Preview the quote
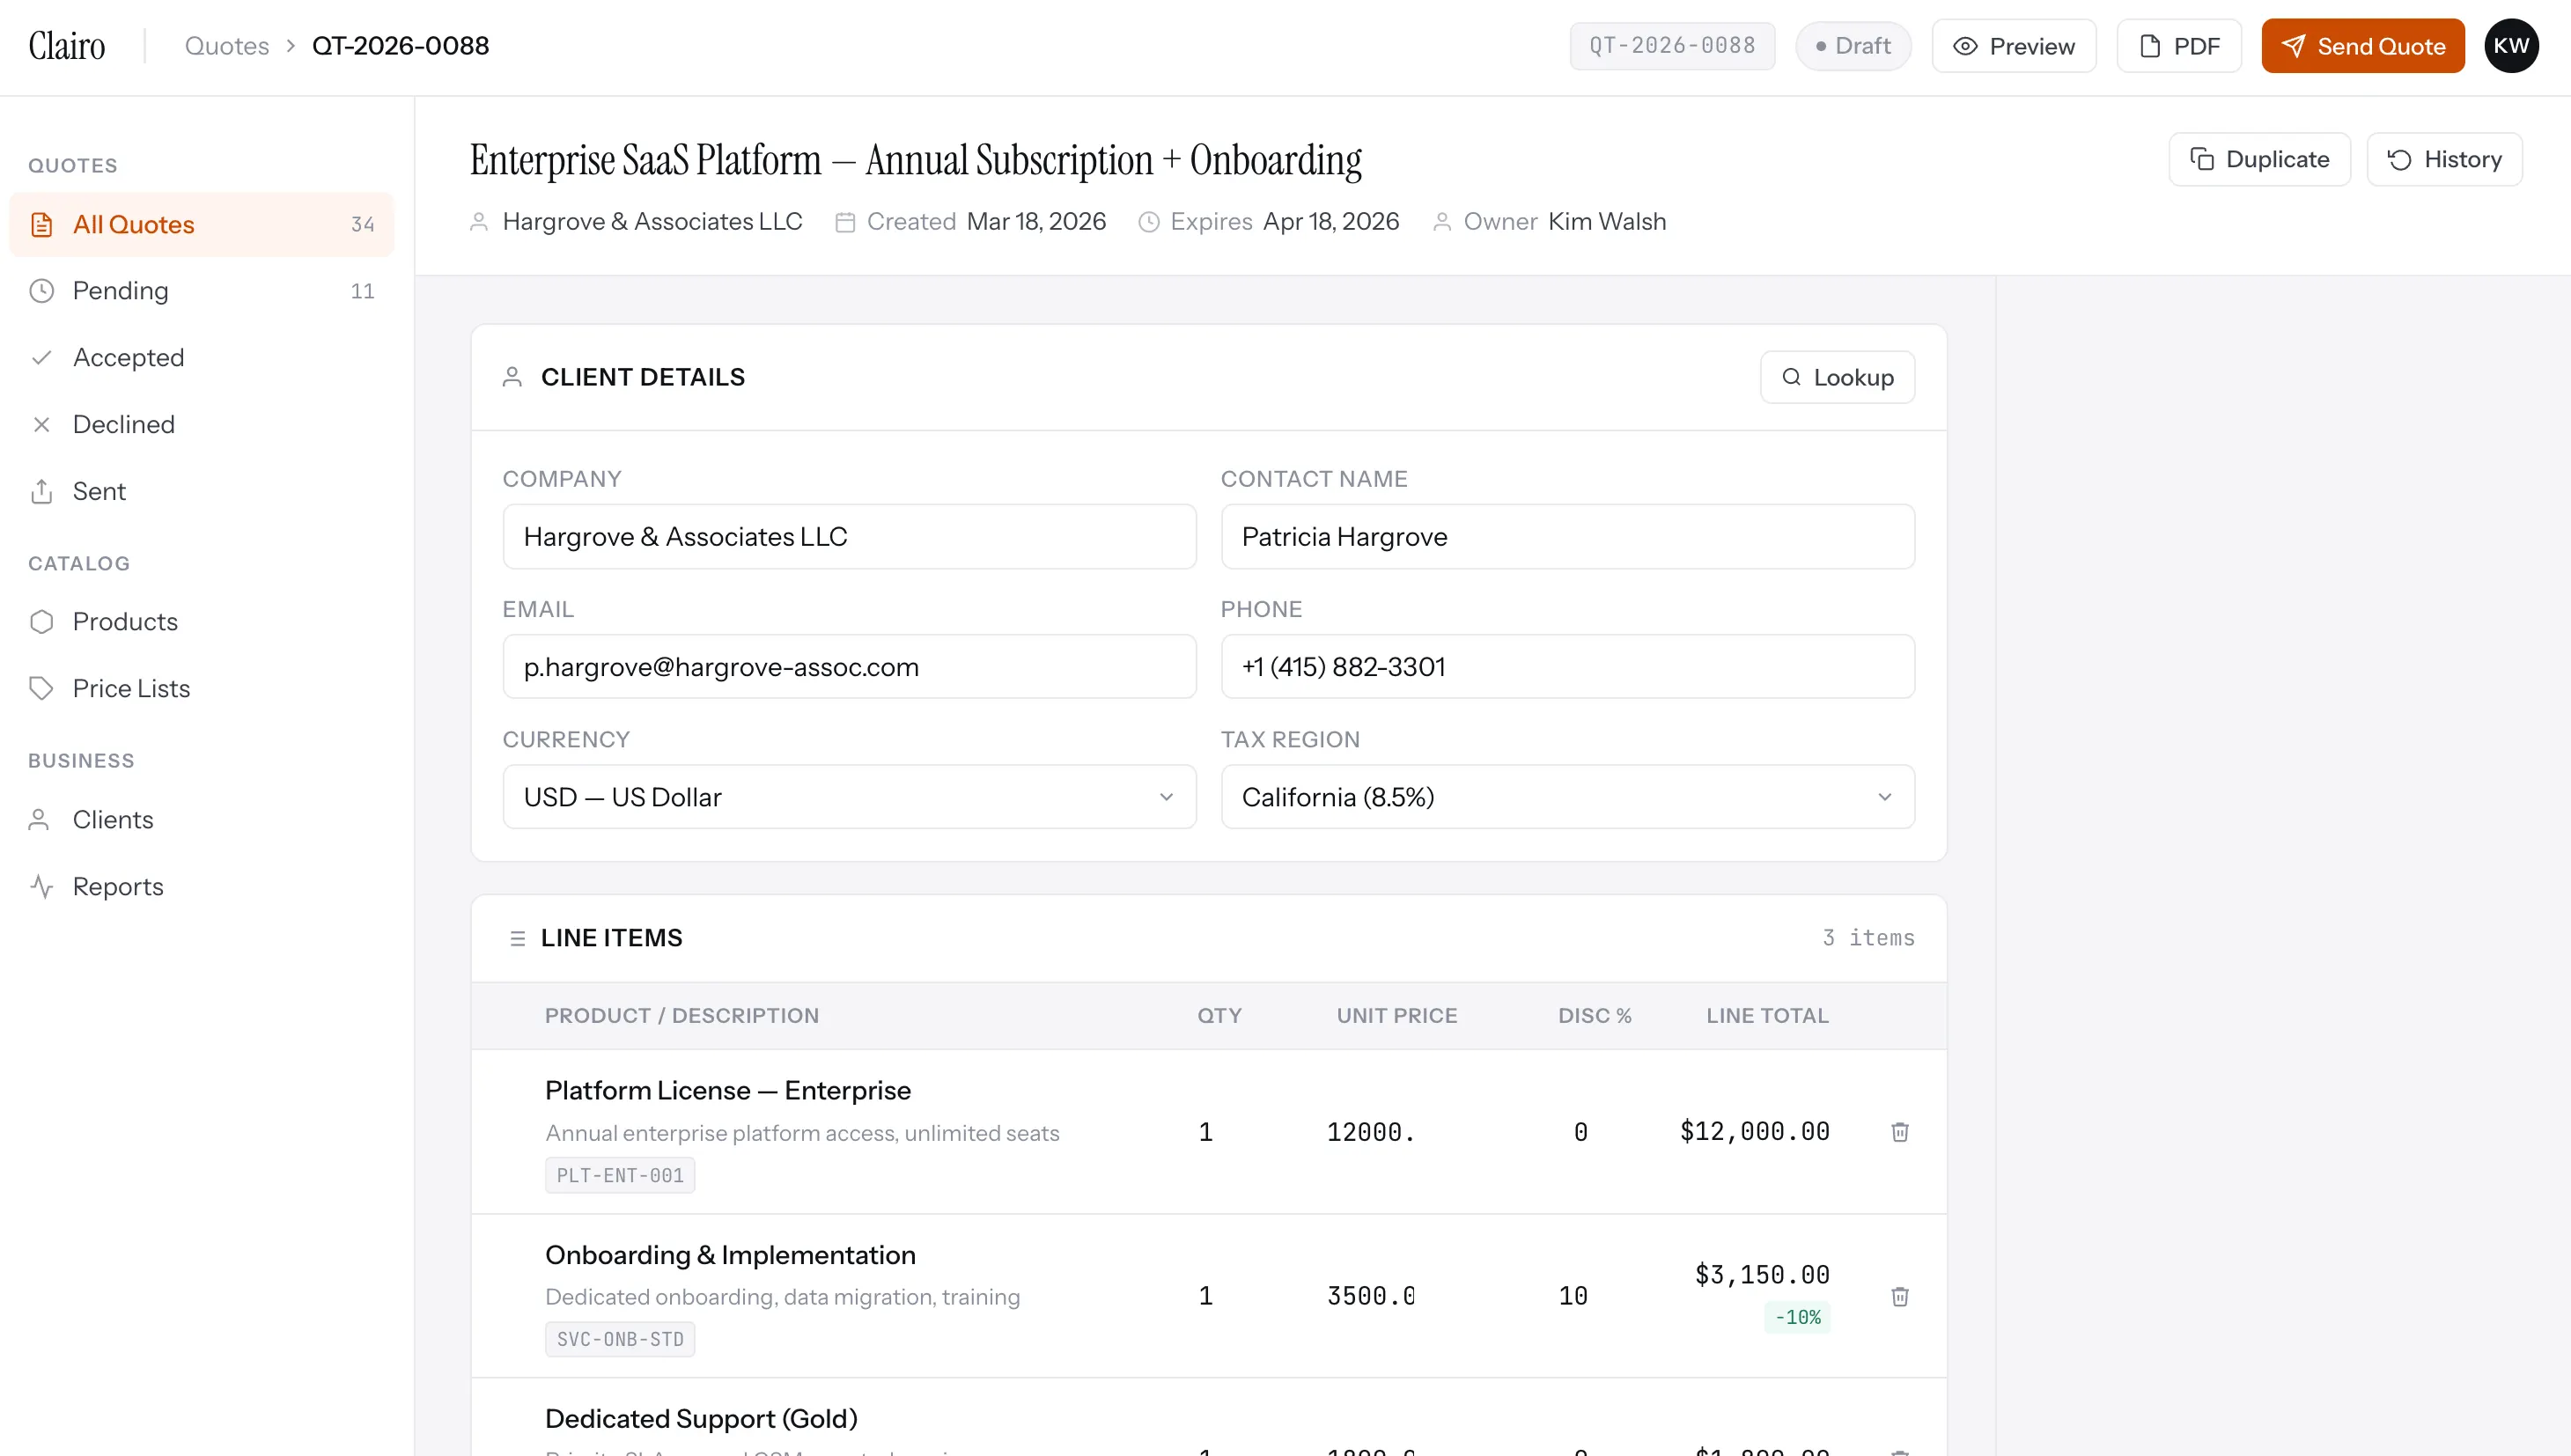 click(2013, 46)
